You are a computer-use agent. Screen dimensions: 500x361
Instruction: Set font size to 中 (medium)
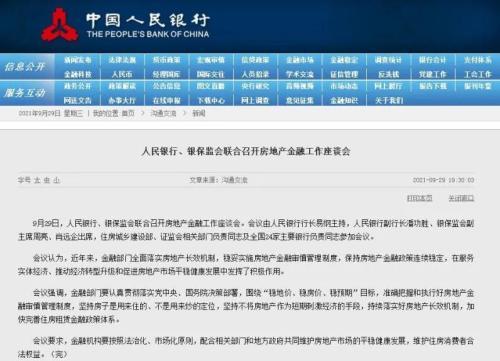[47, 180]
